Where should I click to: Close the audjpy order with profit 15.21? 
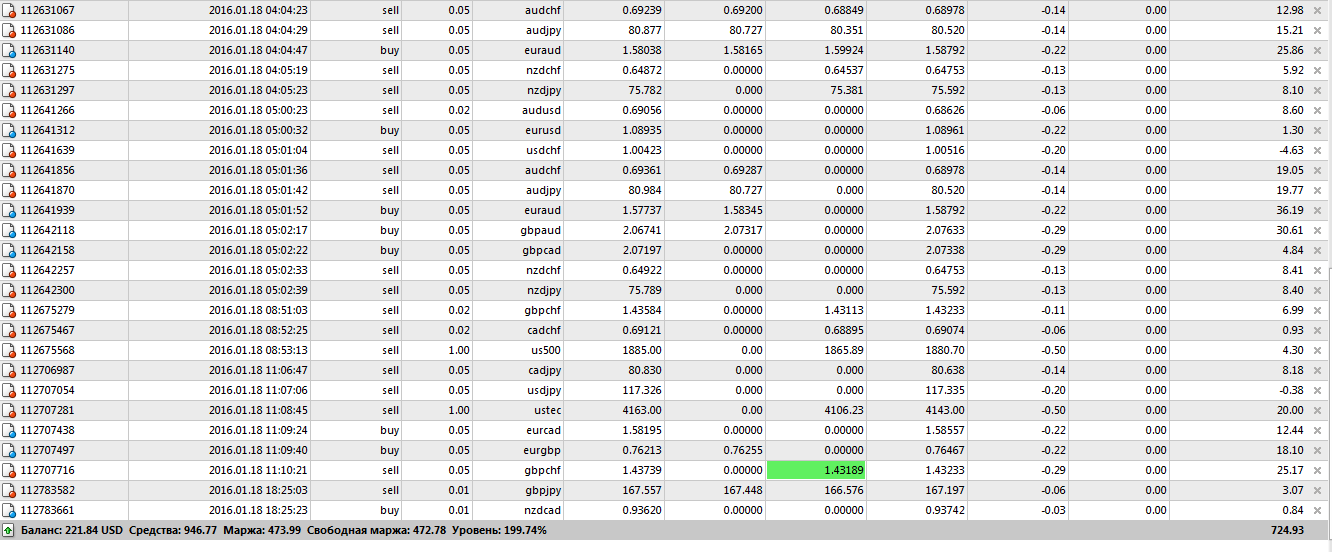[x=1318, y=30]
